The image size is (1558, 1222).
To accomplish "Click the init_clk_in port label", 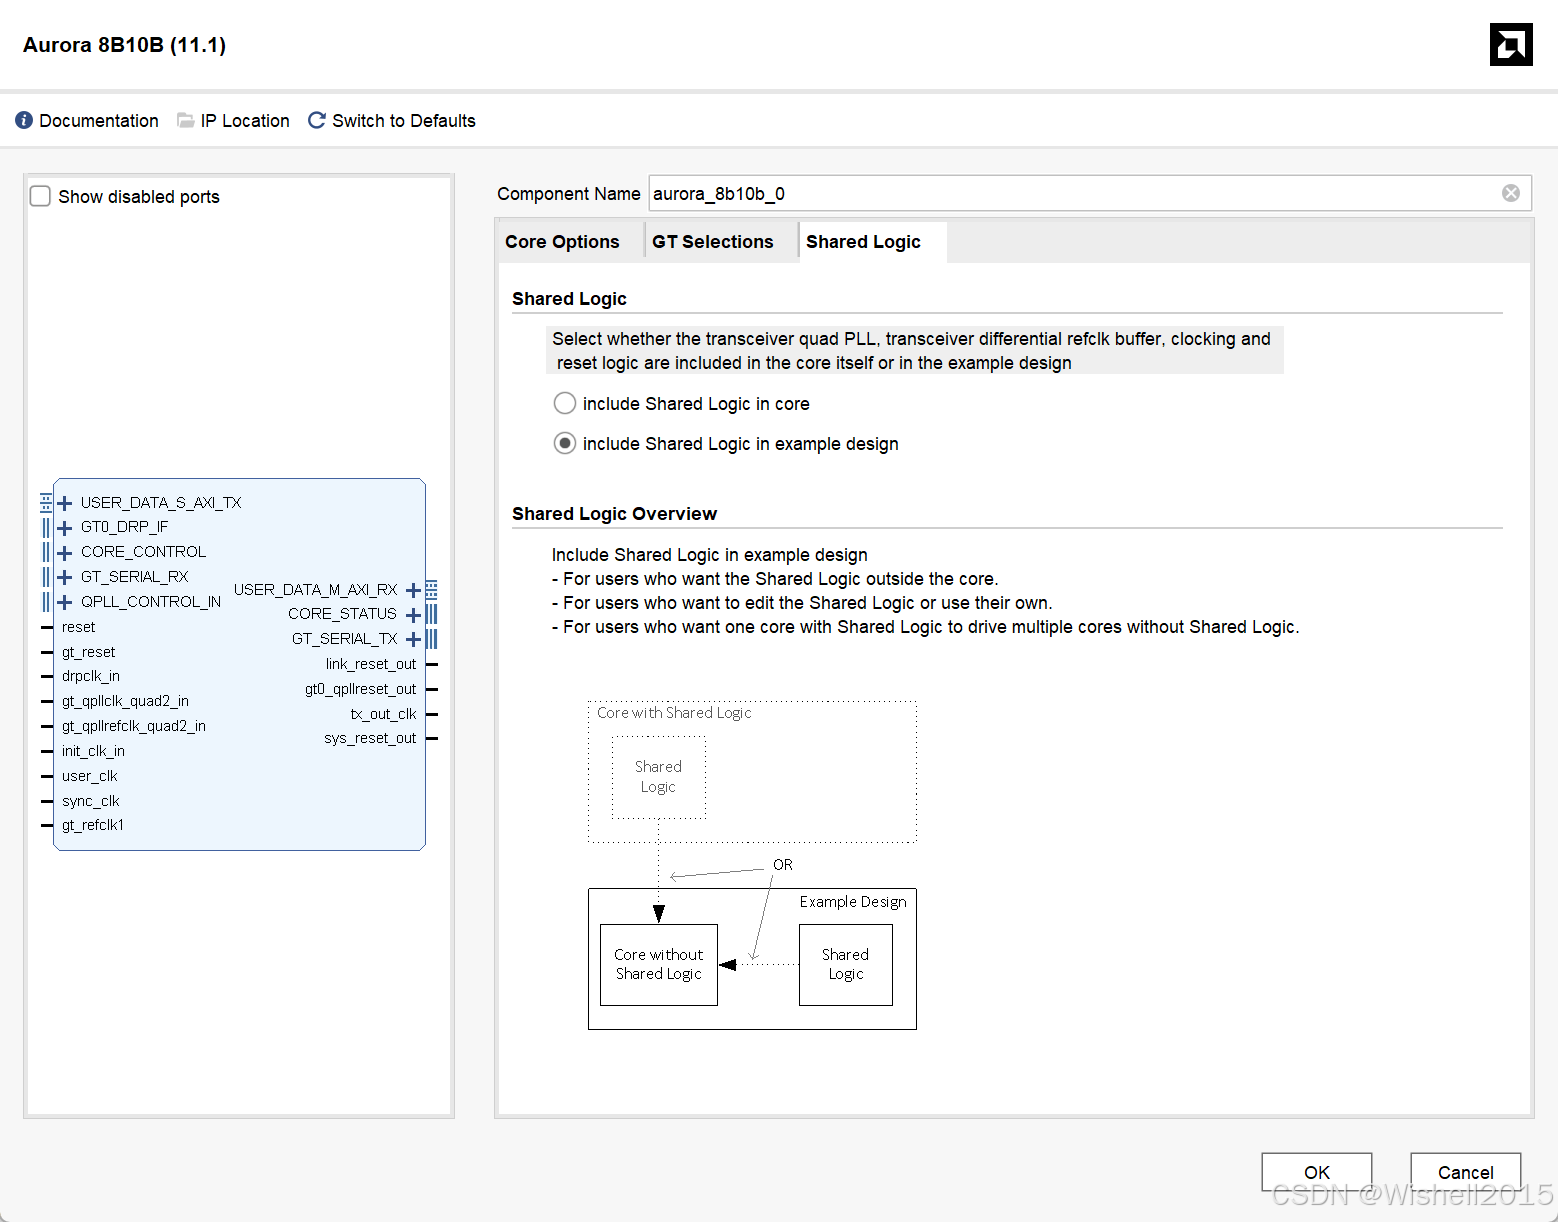I will [x=93, y=751].
